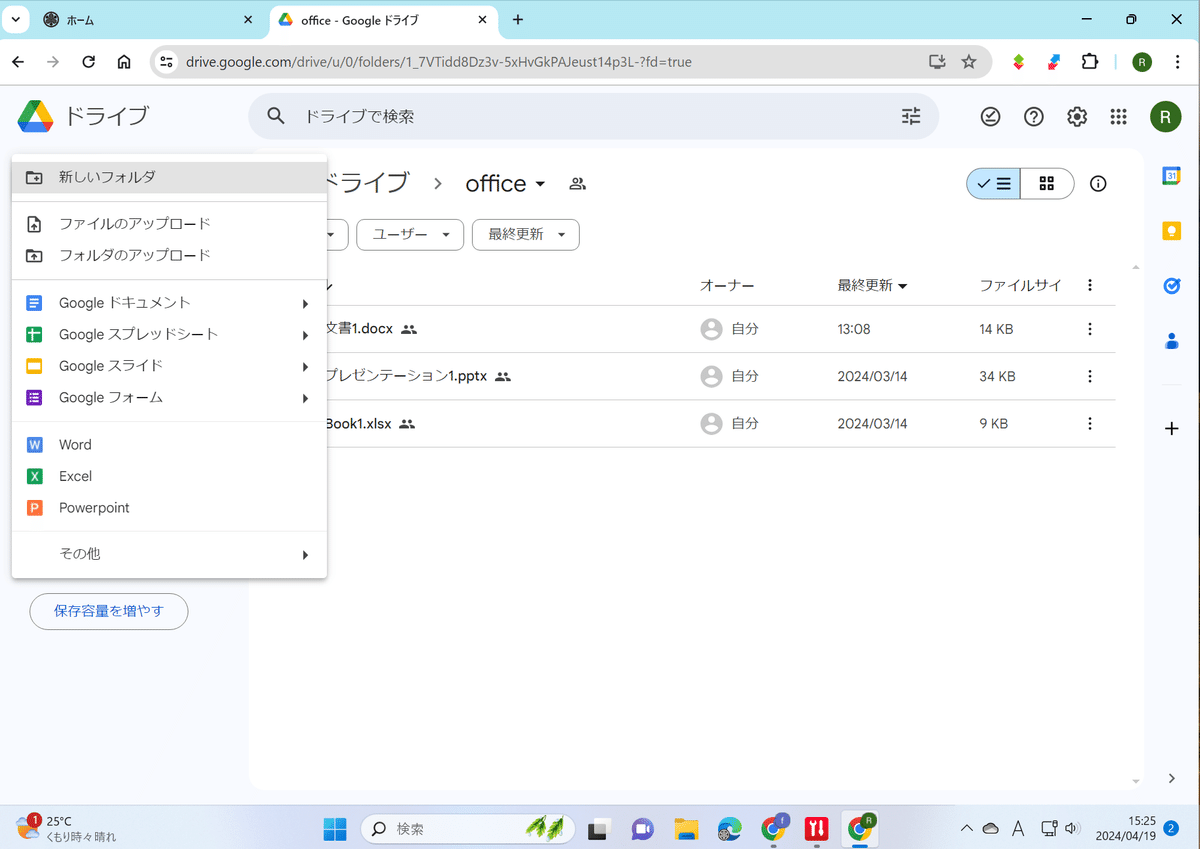Viewport: 1200px width, 849px height.
Task: Bookmark this page with the star icon
Action: [x=969, y=62]
